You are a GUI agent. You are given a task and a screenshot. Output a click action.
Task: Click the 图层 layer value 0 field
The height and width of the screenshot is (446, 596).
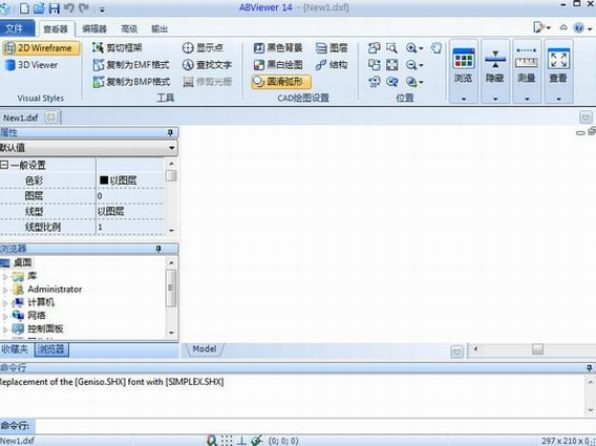pos(131,196)
